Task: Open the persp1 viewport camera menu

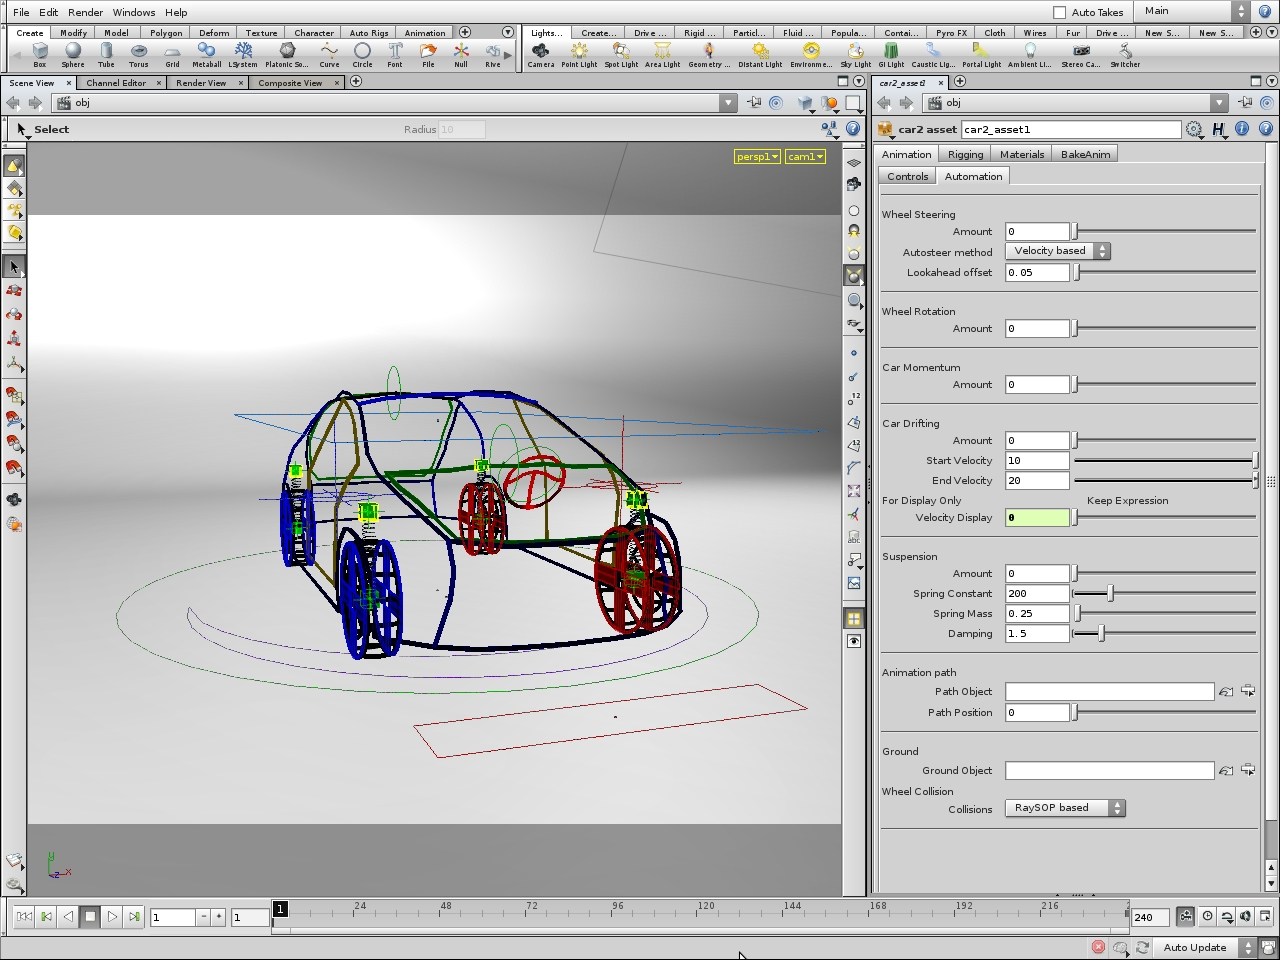Action: click(757, 156)
